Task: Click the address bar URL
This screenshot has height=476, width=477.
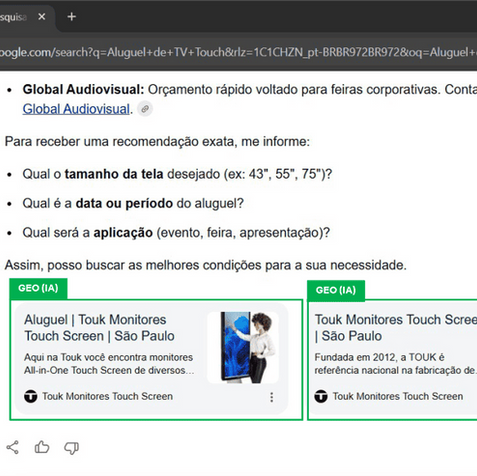Action: [x=238, y=52]
